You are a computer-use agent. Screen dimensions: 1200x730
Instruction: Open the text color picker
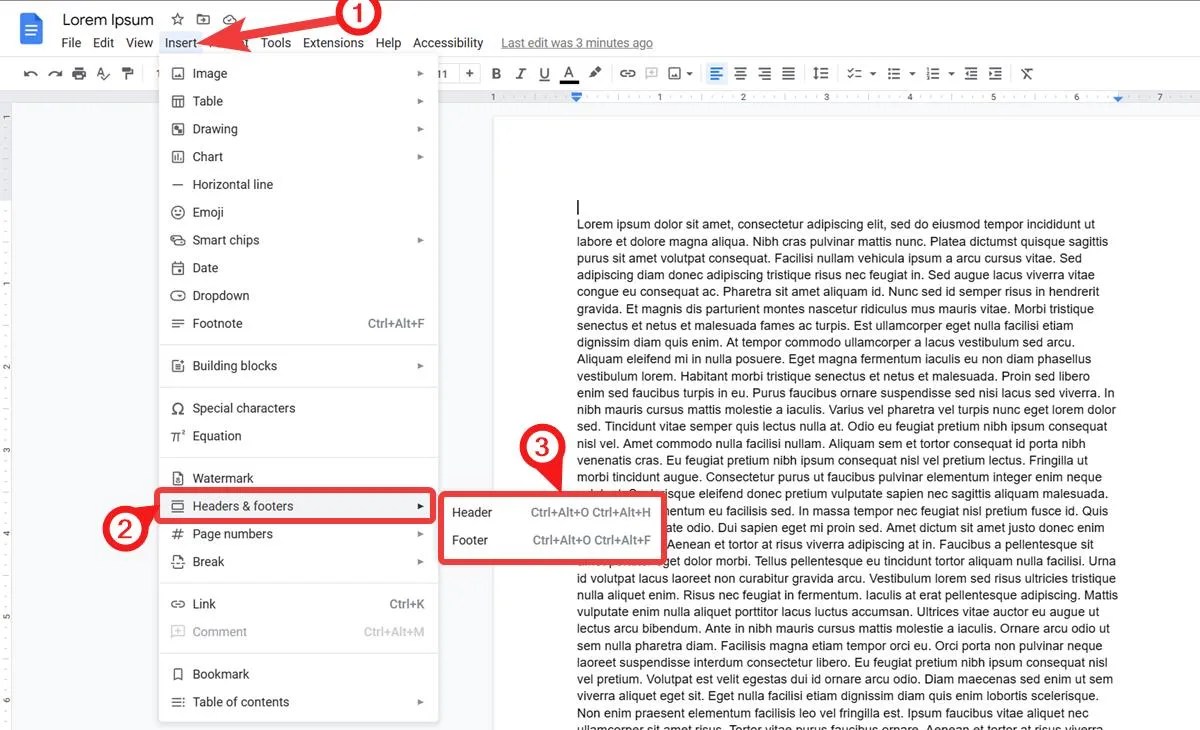point(568,73)
